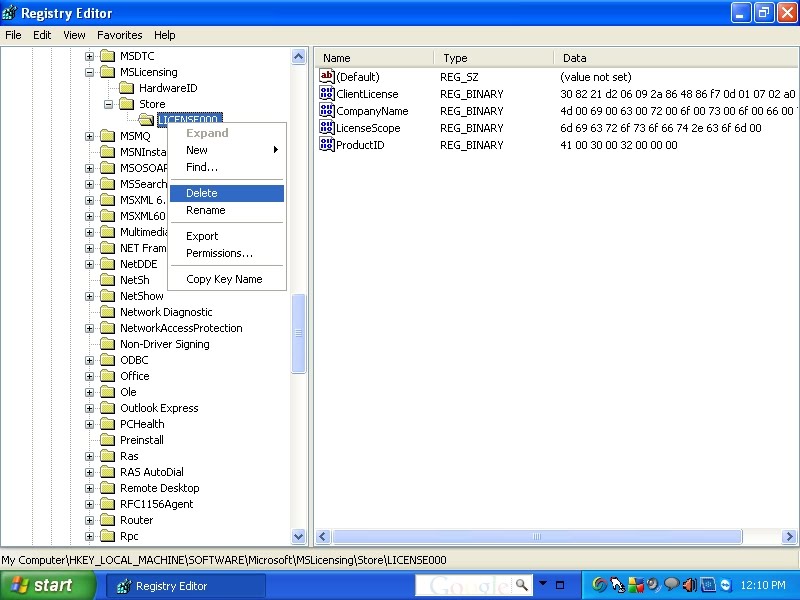The width and height of the screenshot is (800, 600).
Task: Click the MSDTC folder icon
Action: pyautogui.click(x=108, y=56)
